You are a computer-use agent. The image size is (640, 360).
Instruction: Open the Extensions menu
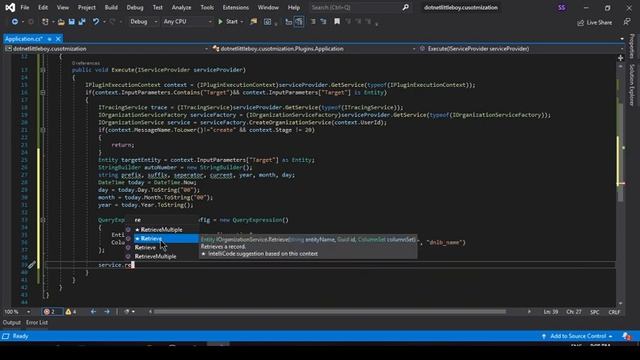[236, 7]
